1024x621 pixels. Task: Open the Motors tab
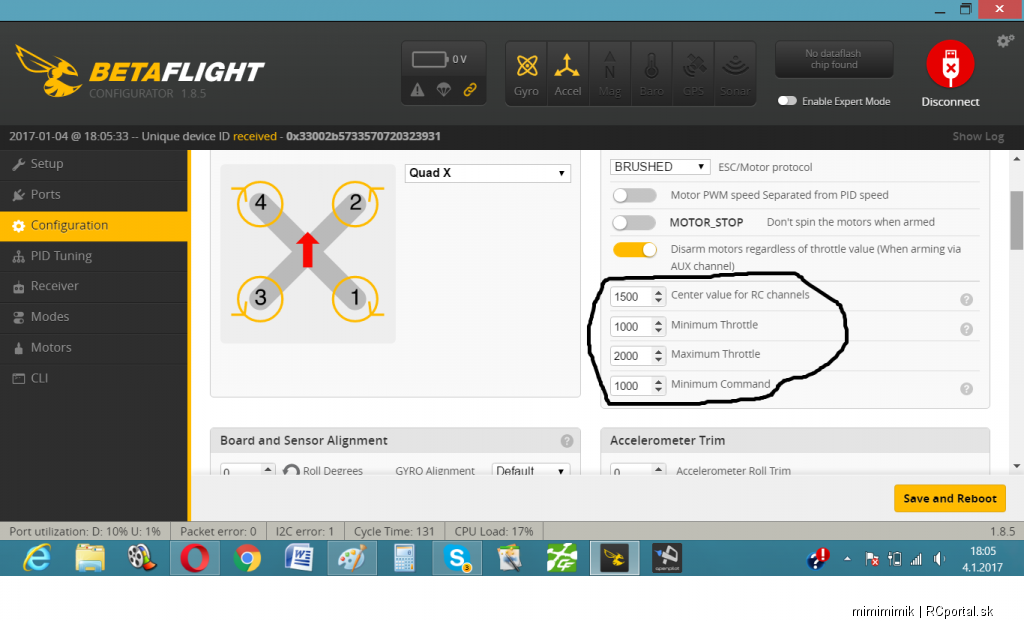click(x=94, y=347)
